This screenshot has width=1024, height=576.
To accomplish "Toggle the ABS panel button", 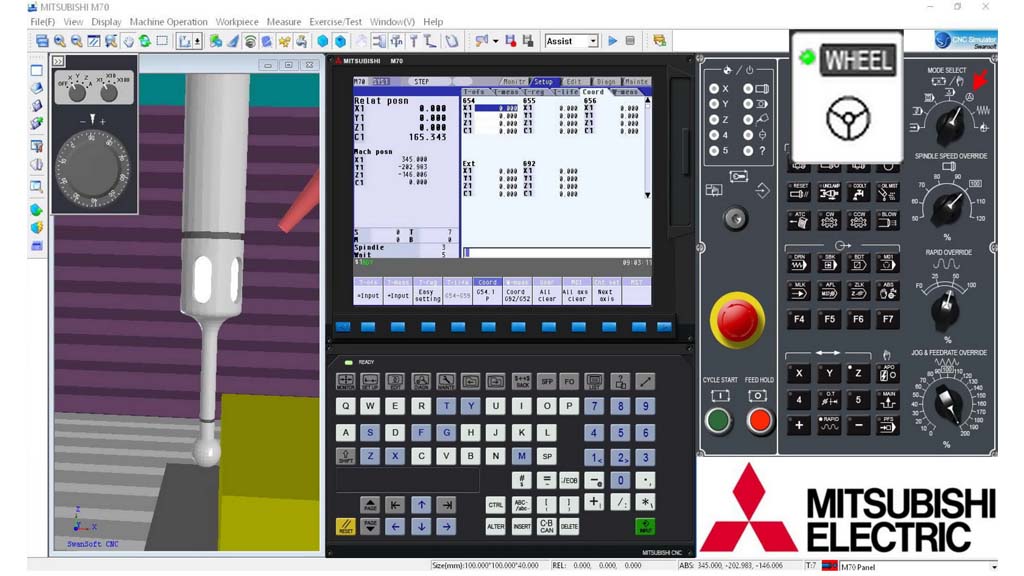I will (888, 291).
